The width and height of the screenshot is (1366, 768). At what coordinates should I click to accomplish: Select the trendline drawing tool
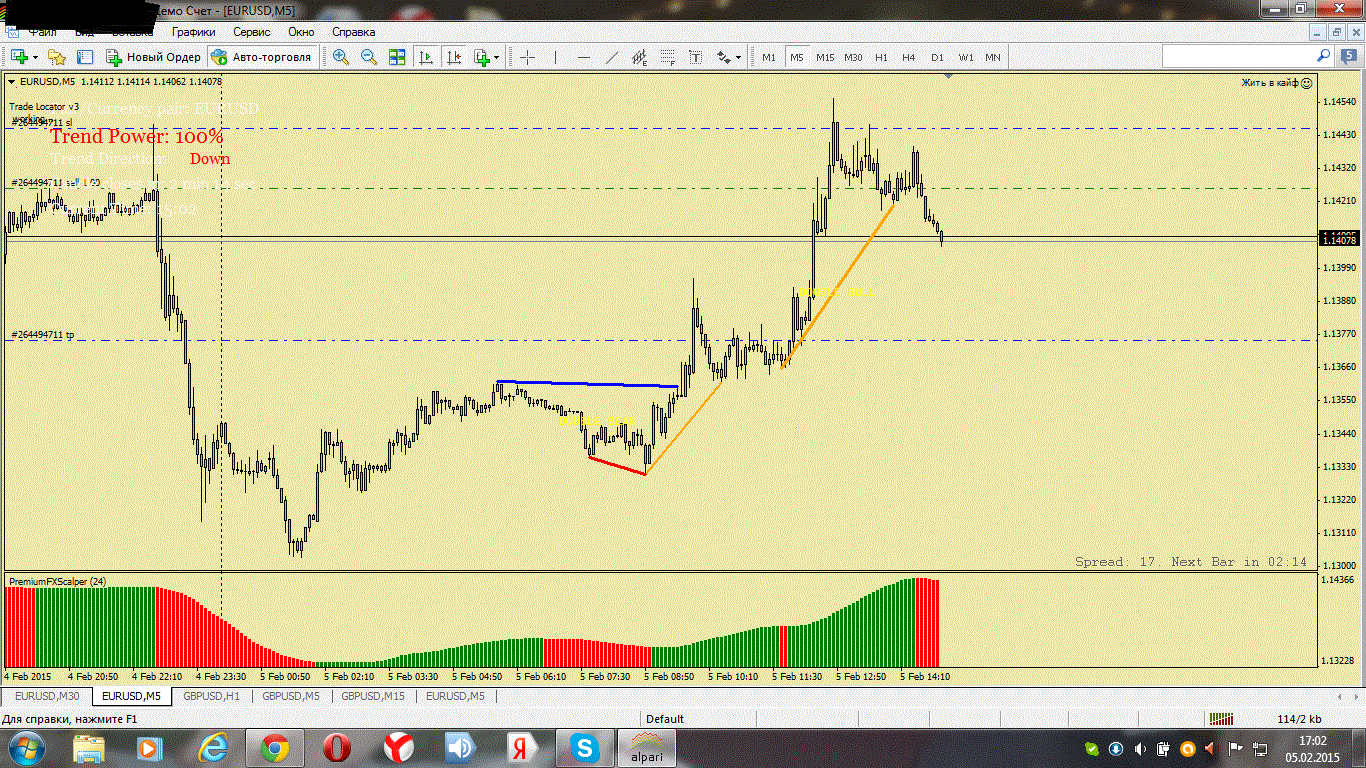coord(612,57)
